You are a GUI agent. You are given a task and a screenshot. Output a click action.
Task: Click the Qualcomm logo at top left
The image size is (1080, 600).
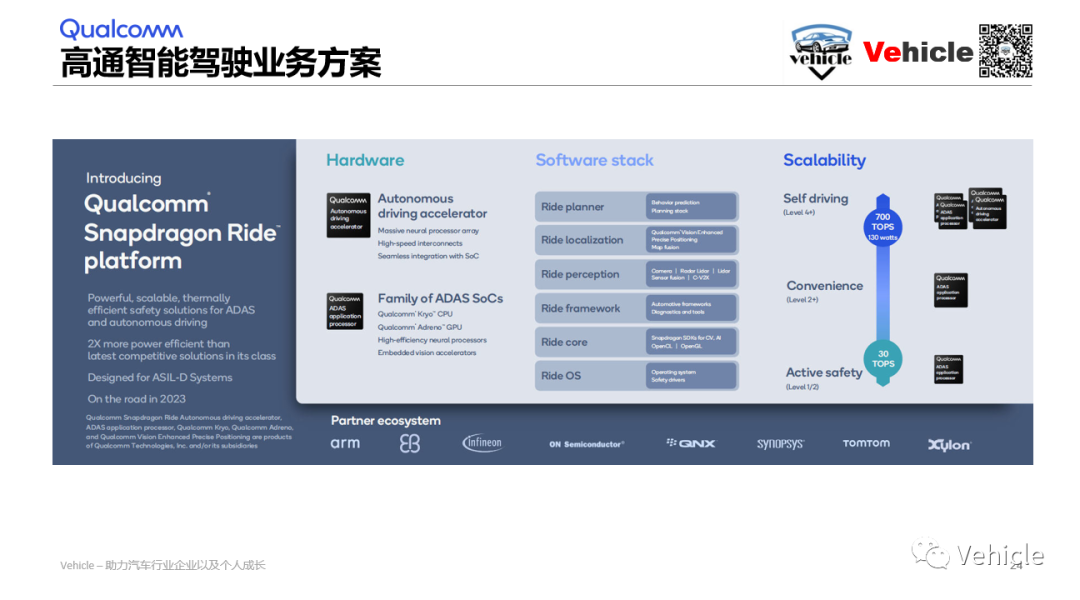(x=121, y=30)
